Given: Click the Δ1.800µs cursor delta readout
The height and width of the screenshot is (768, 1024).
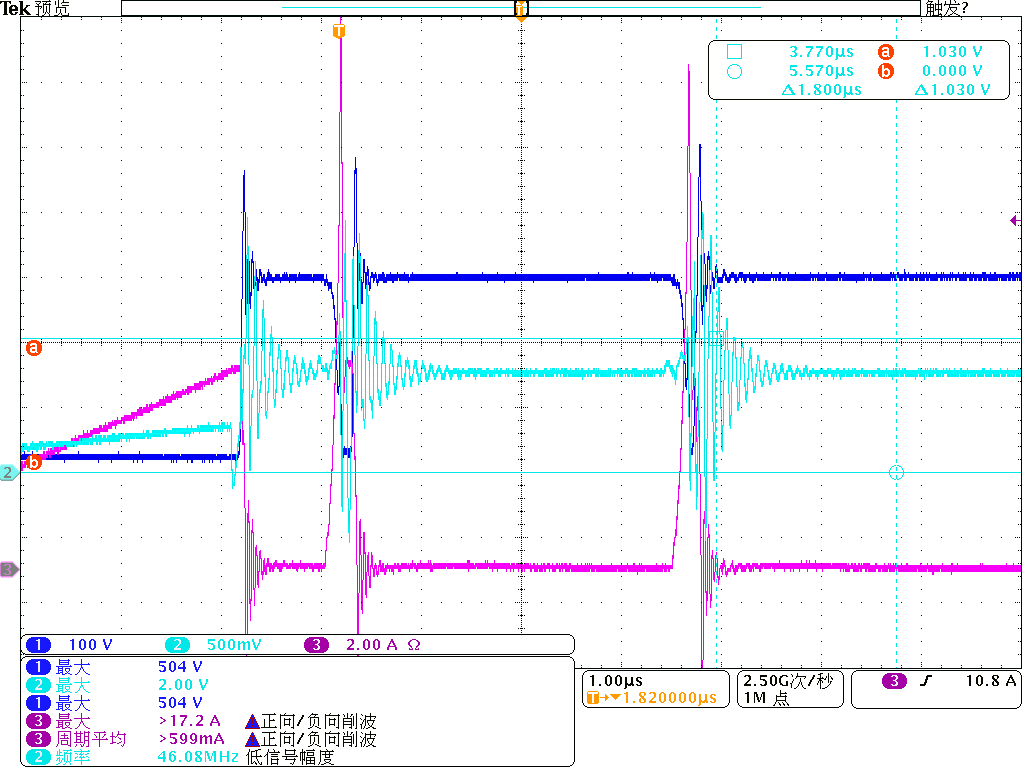Looking at the screenshot, I should point(822,90).
